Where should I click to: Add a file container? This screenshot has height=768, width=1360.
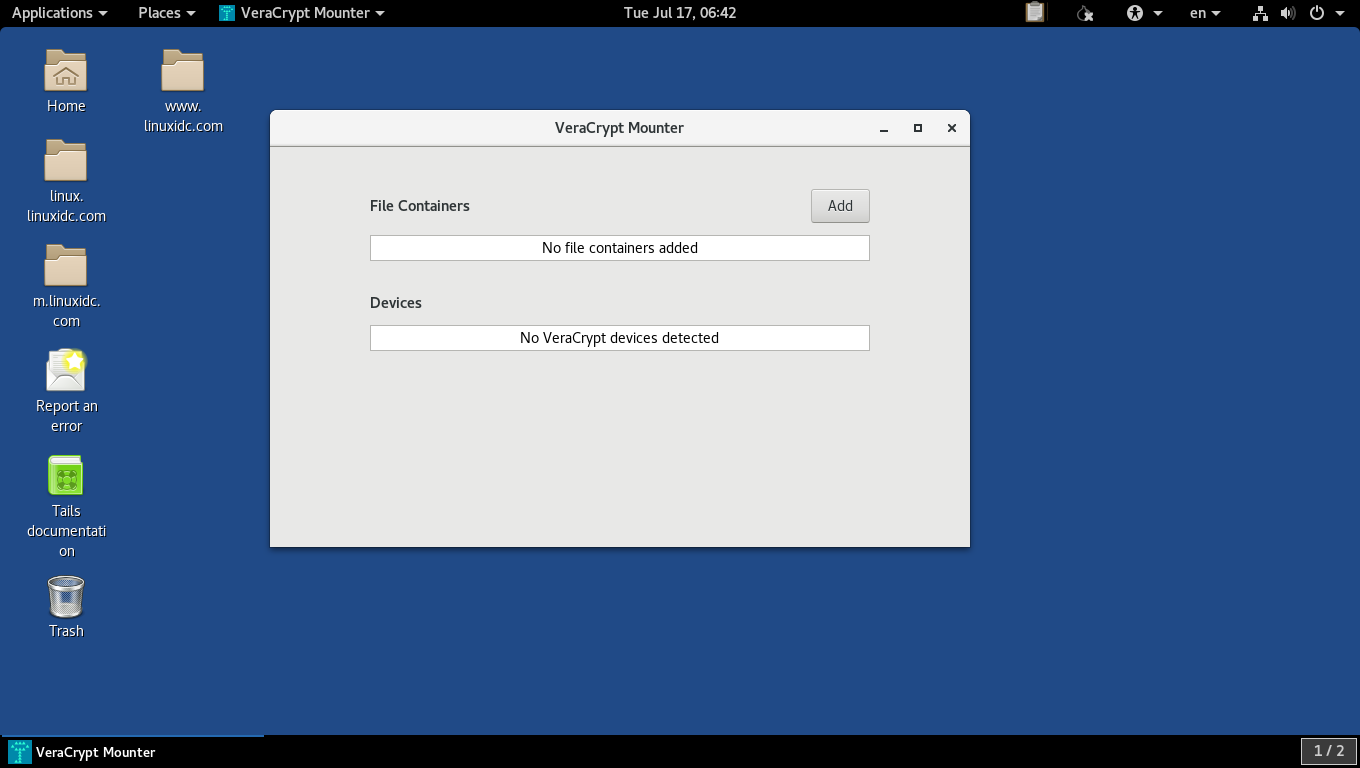point(840,206)
